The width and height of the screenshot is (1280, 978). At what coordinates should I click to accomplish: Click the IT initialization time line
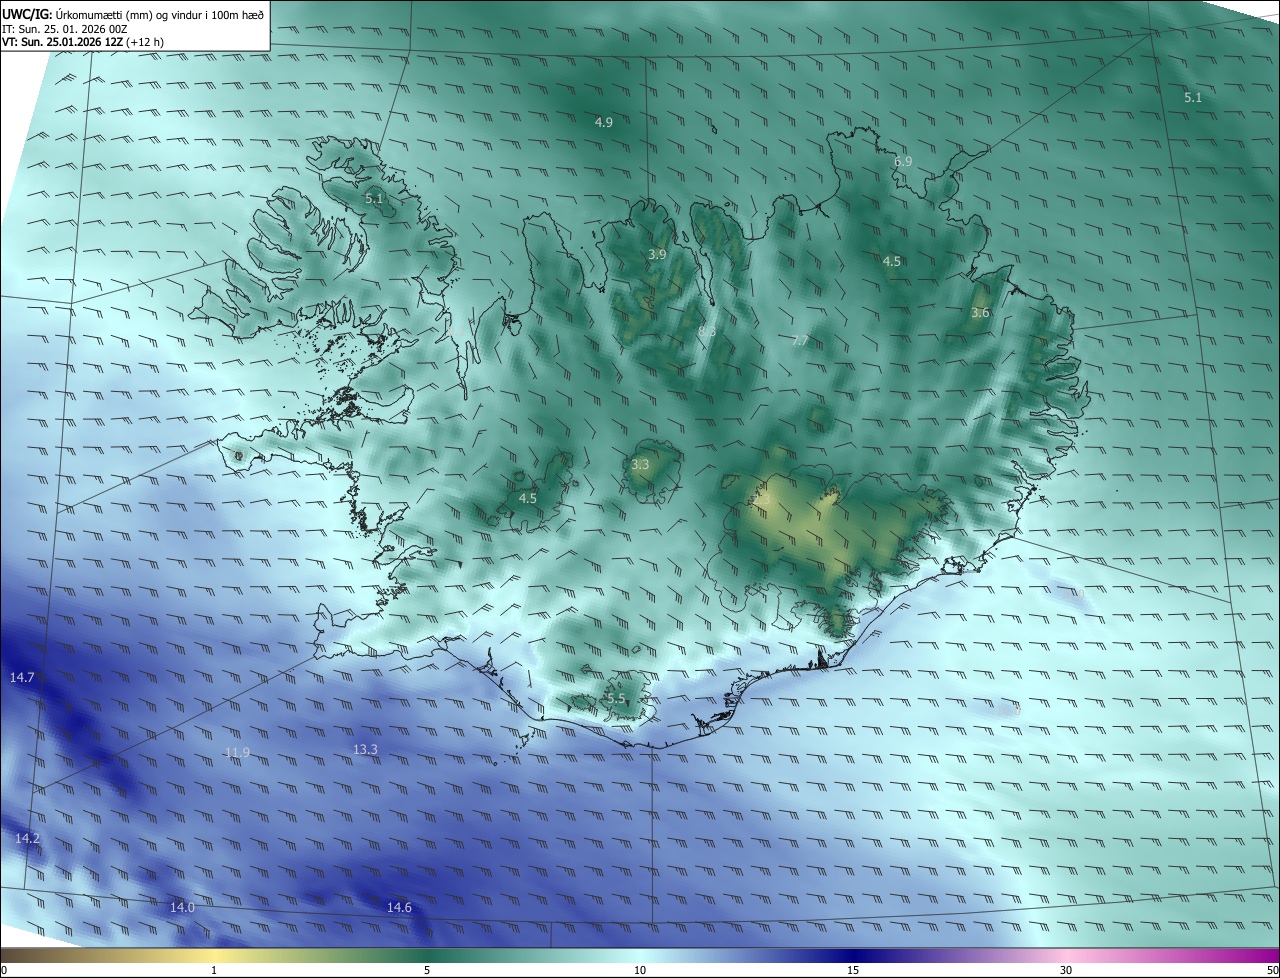click(x=64, y=28)
